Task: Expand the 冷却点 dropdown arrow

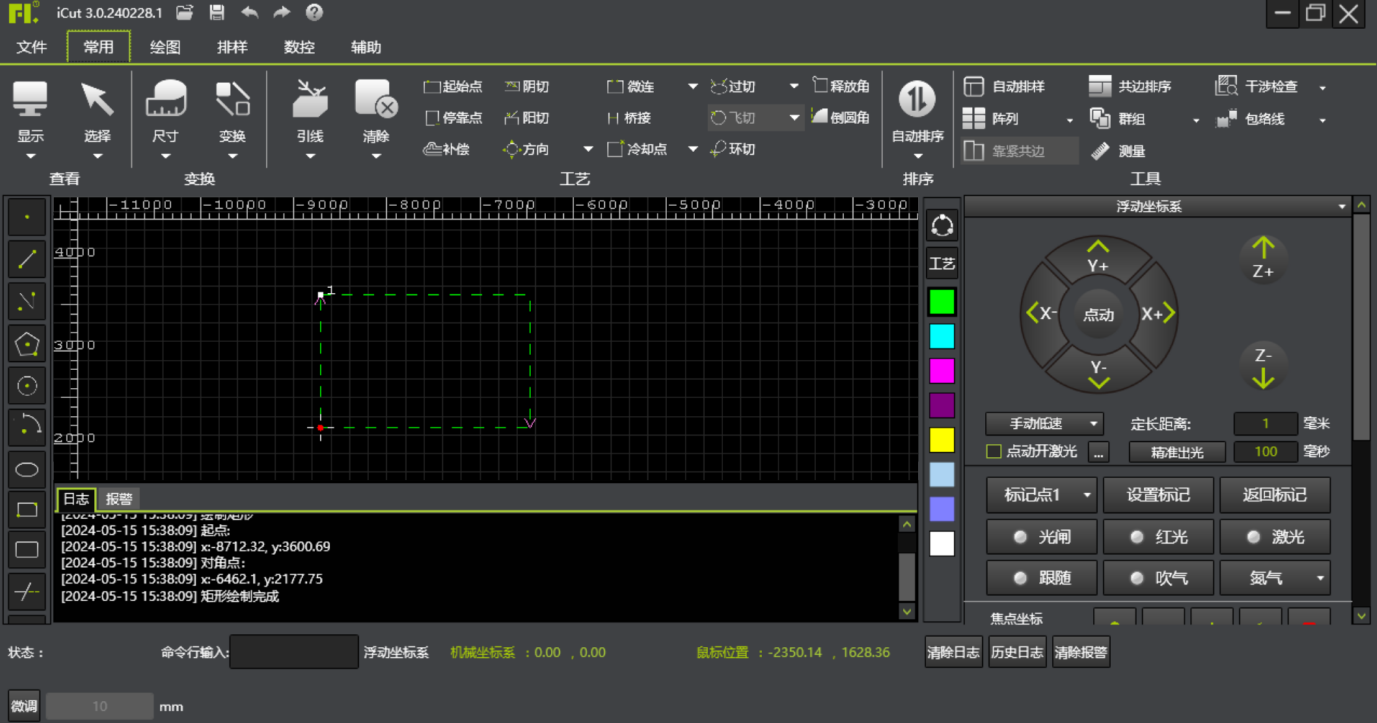Action: tap(692, 149)
